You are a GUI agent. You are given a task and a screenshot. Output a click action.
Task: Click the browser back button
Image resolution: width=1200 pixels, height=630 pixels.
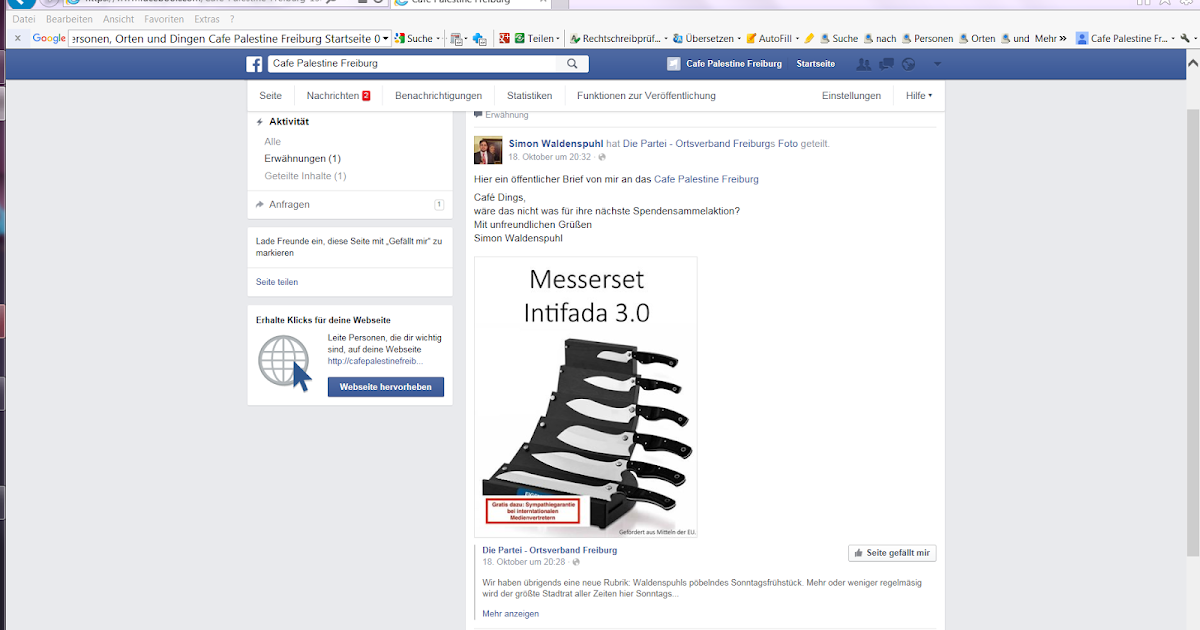(x=21, y=3)
